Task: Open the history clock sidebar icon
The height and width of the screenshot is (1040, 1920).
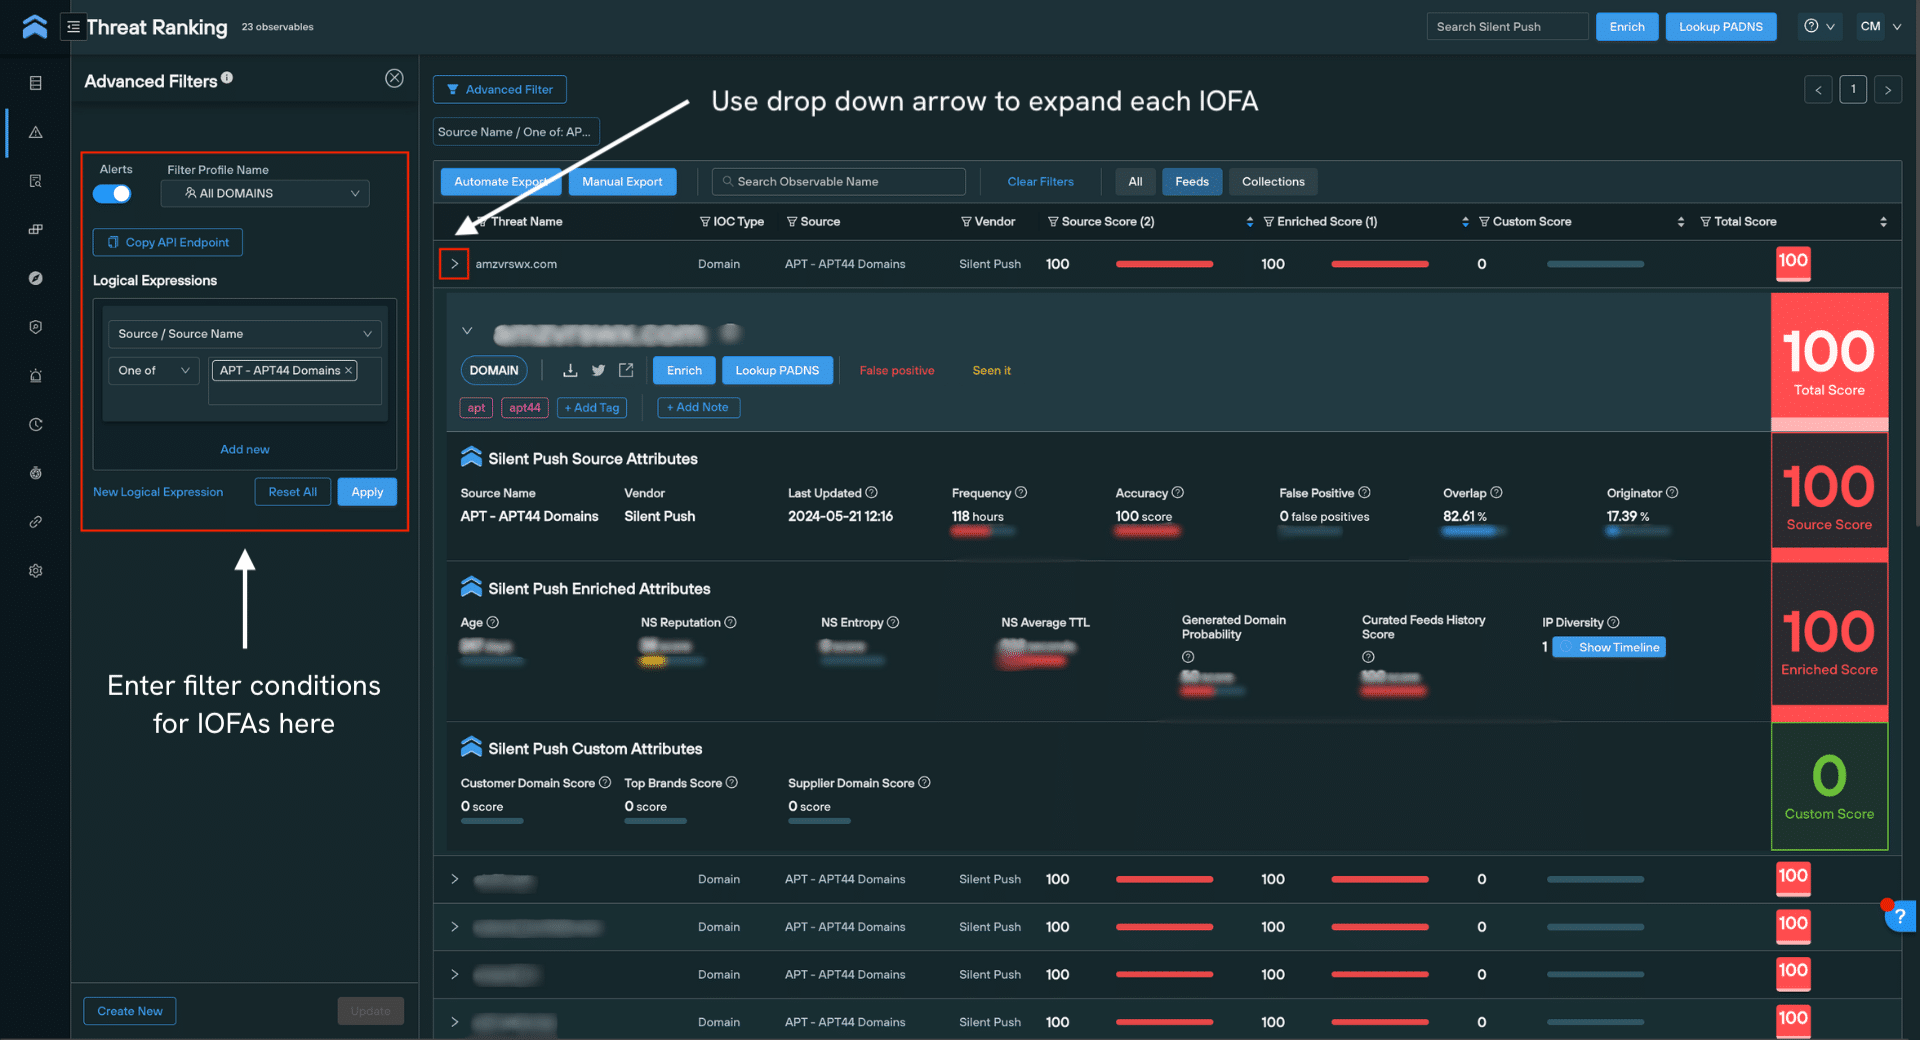Action: click(x=36, y=425)
